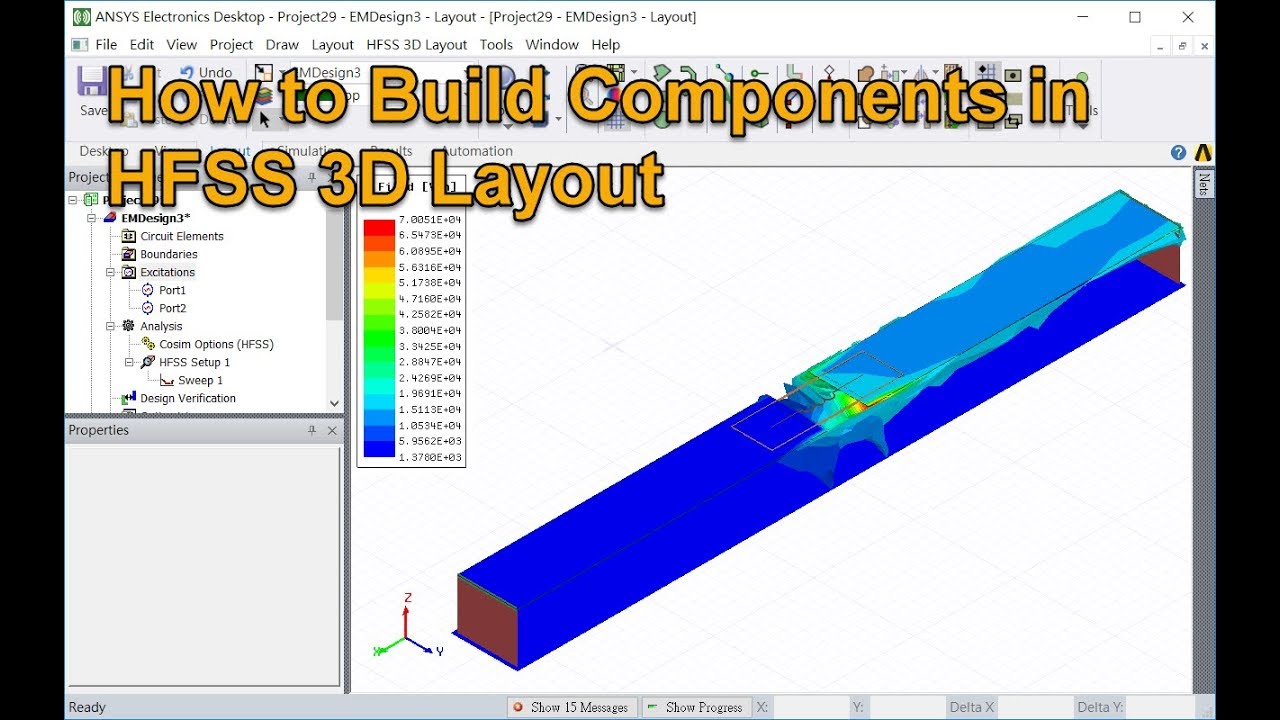Select Cosim Options (HFSS)
The image size is (1280, 720).
click(x=216, y=344)
